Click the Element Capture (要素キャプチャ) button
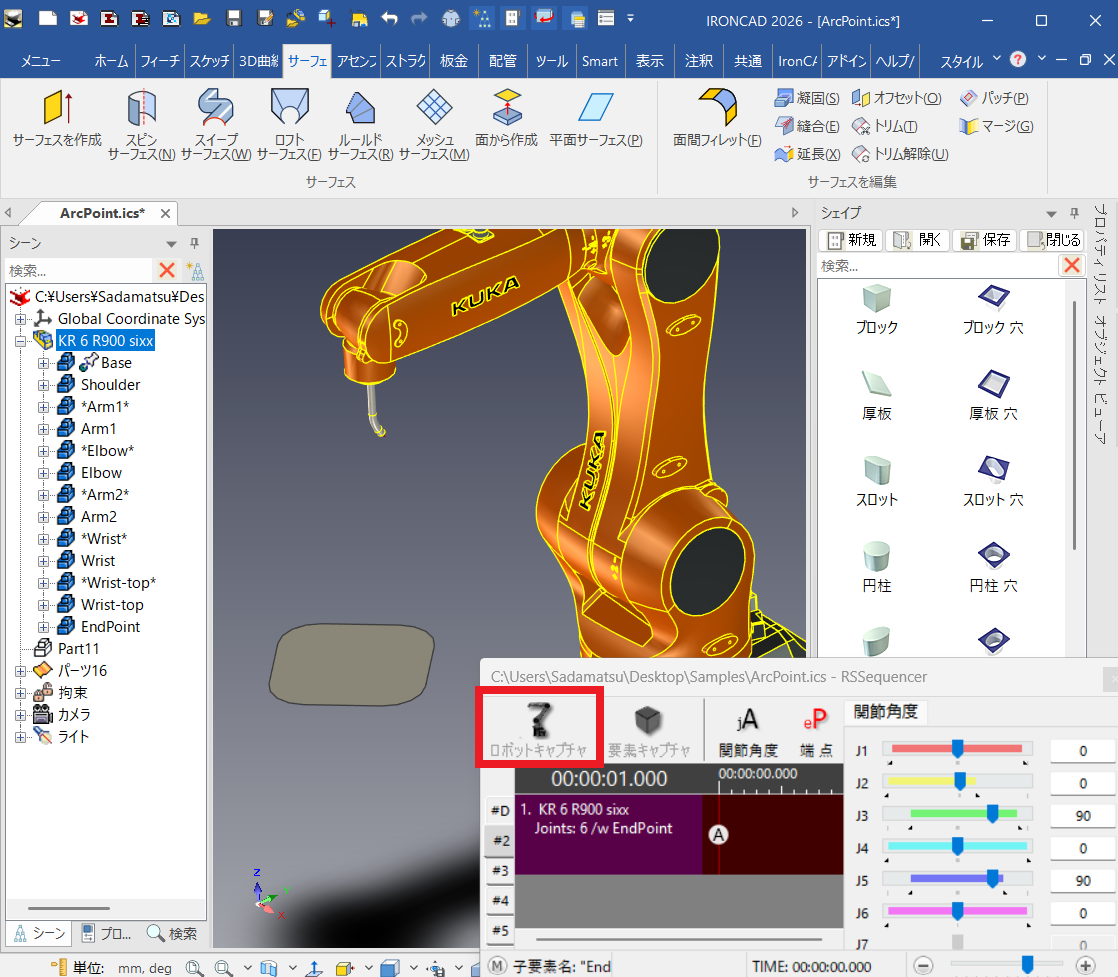1118x977 pixels. 648,730
